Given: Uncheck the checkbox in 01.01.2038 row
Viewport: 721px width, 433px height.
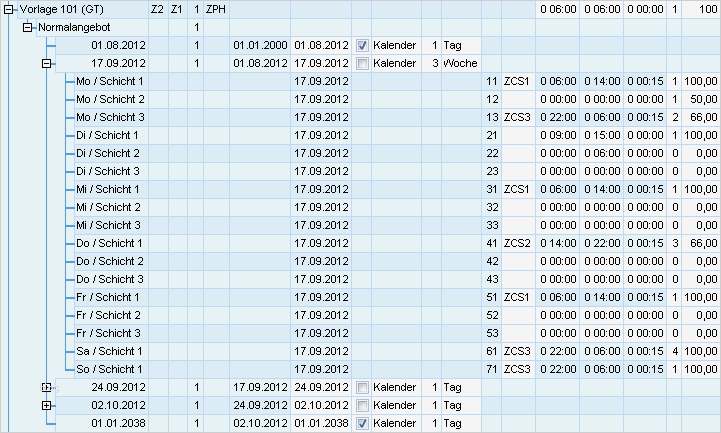Looking at the screenshot, I should point(362,423).
